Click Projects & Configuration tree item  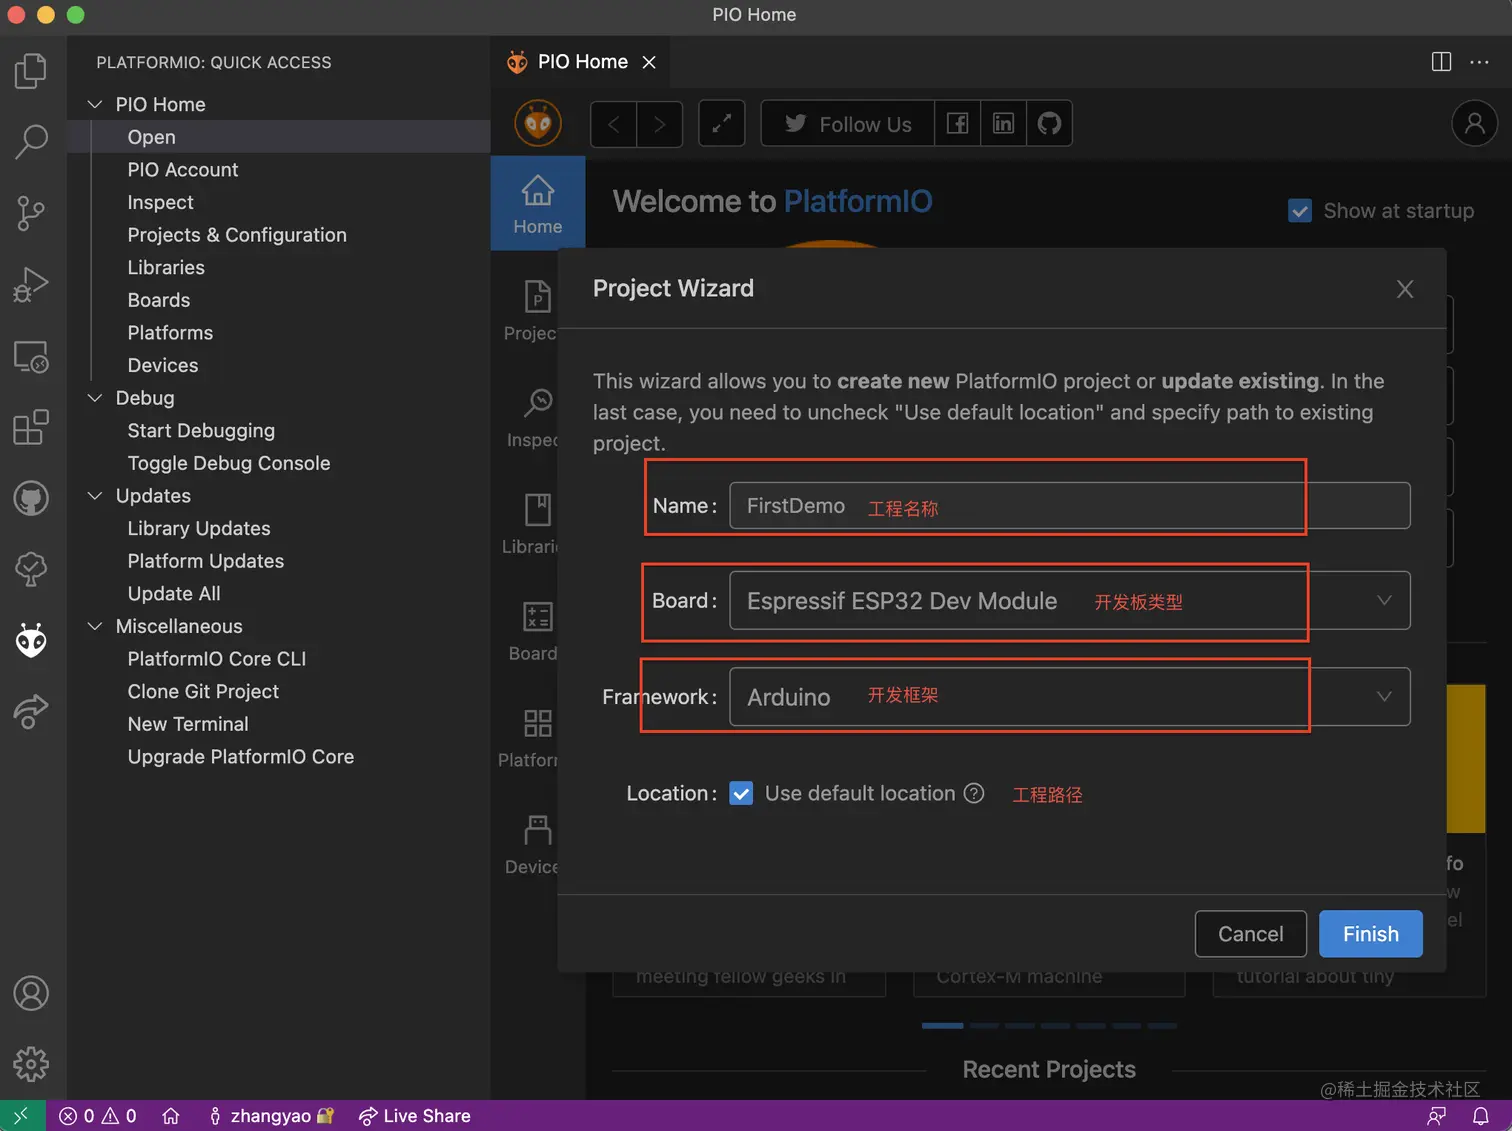coord(237,235)
